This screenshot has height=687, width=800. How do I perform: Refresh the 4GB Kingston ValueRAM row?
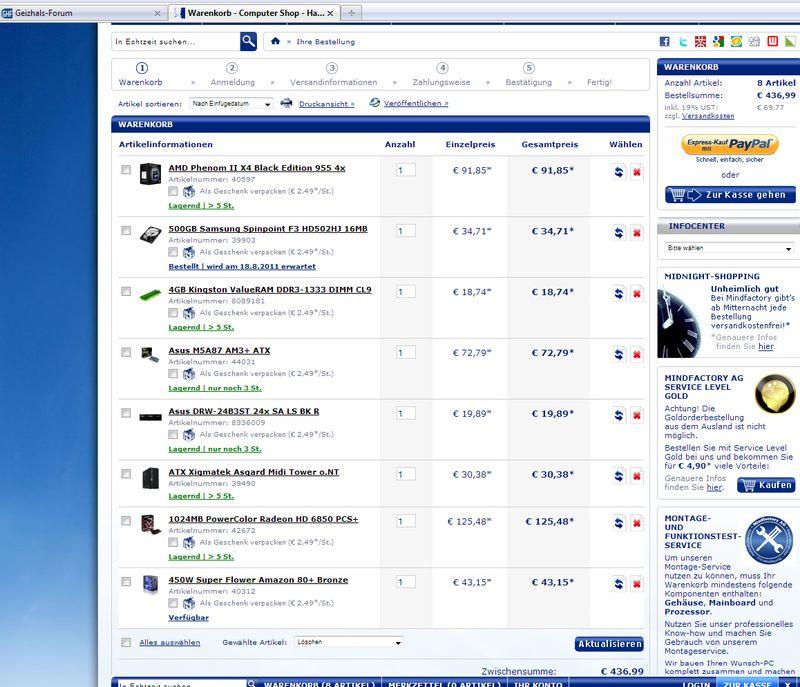(x=618, y=294)
